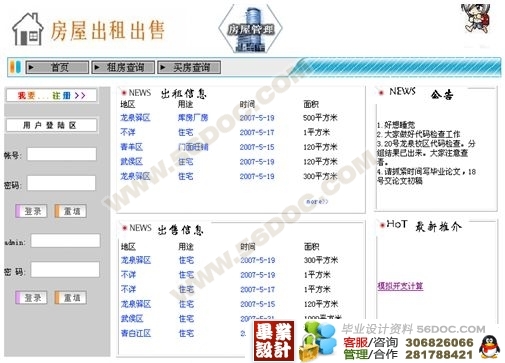Open the 租房查询 navigation tab
The image size is (505, 363).
(x=123, y=67)
